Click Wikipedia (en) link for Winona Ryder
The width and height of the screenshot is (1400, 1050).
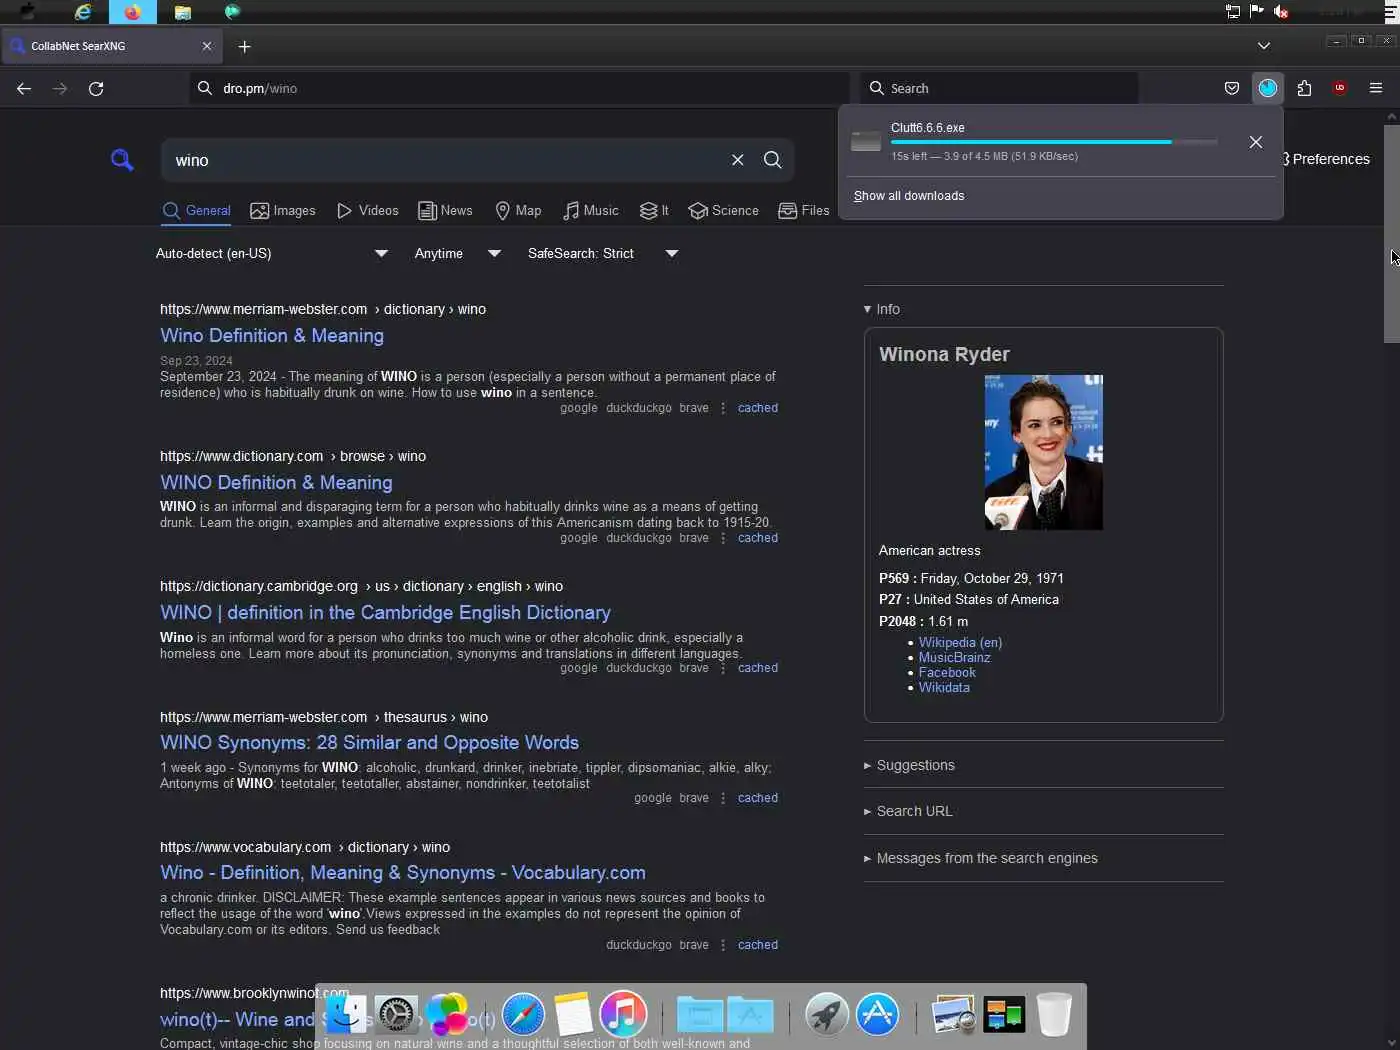click(960, 643)
